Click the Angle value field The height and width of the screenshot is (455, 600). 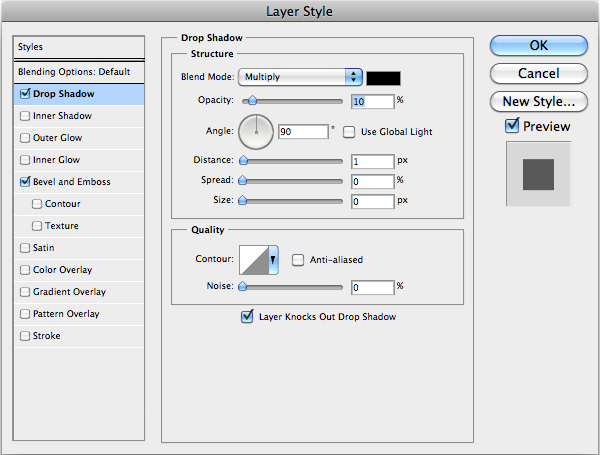303,132
